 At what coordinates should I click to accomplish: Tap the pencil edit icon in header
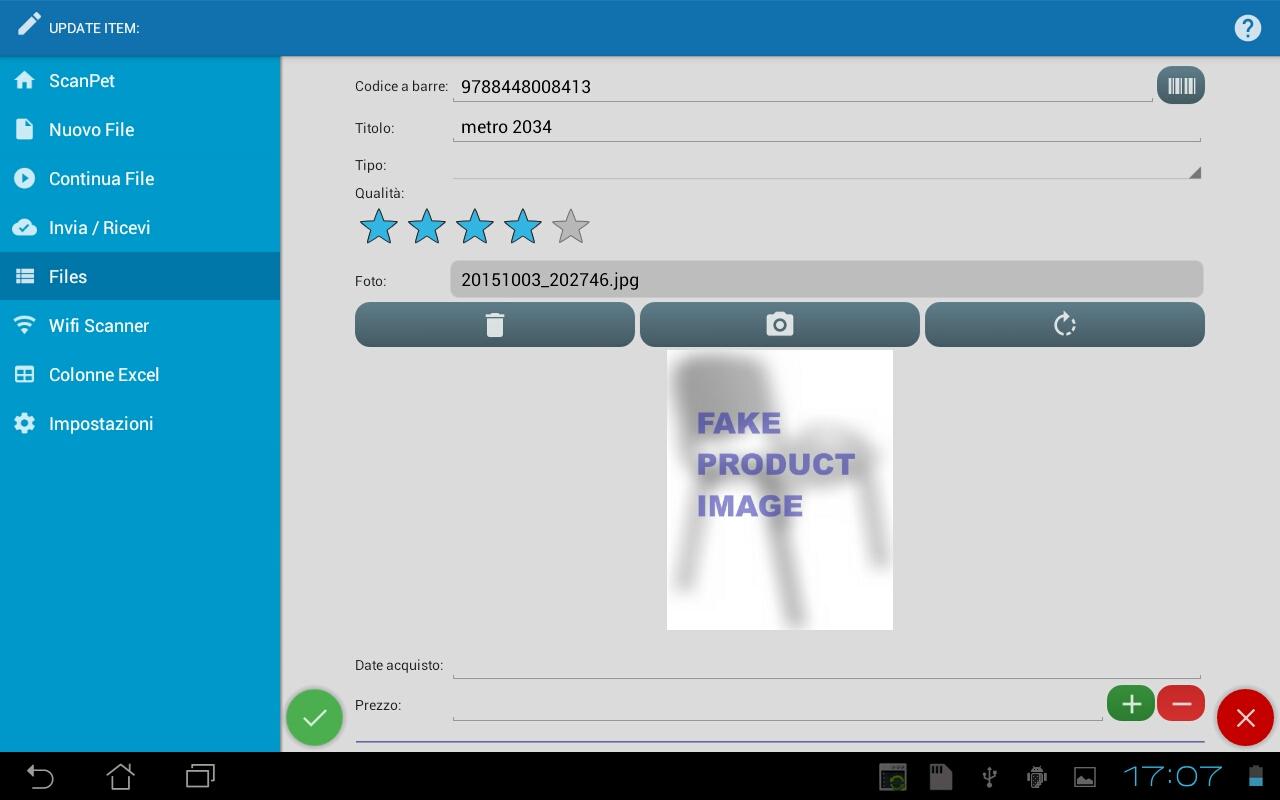point(28,24)
